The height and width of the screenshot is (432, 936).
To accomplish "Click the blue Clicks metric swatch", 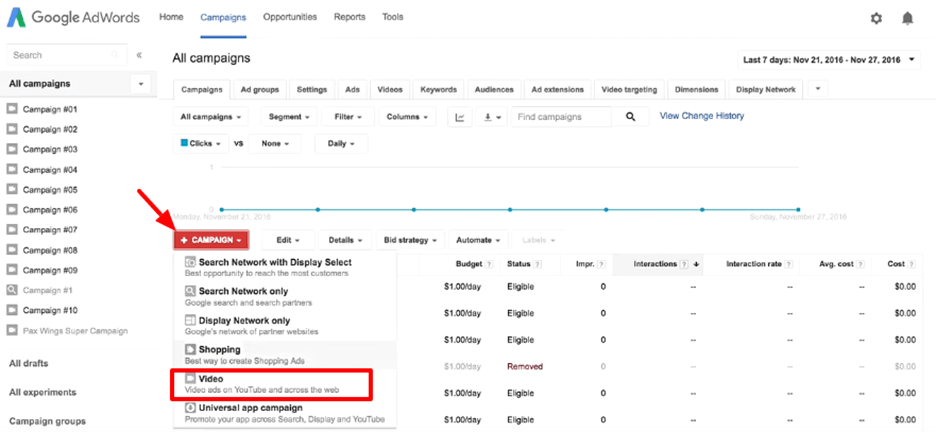I will [184, 143].
